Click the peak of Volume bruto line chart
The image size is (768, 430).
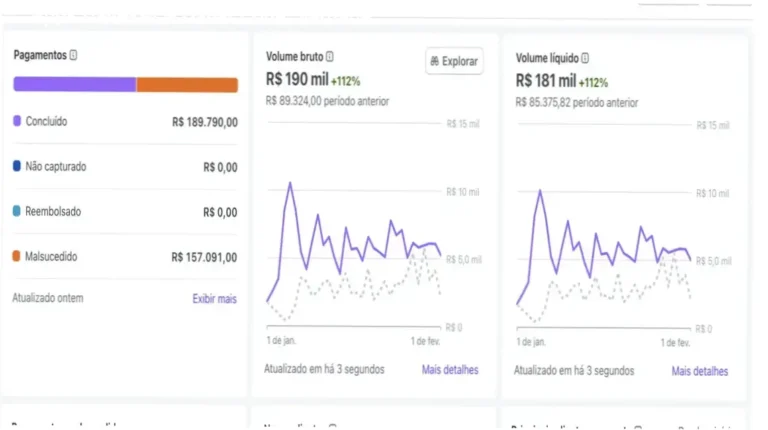coord(290,183)
